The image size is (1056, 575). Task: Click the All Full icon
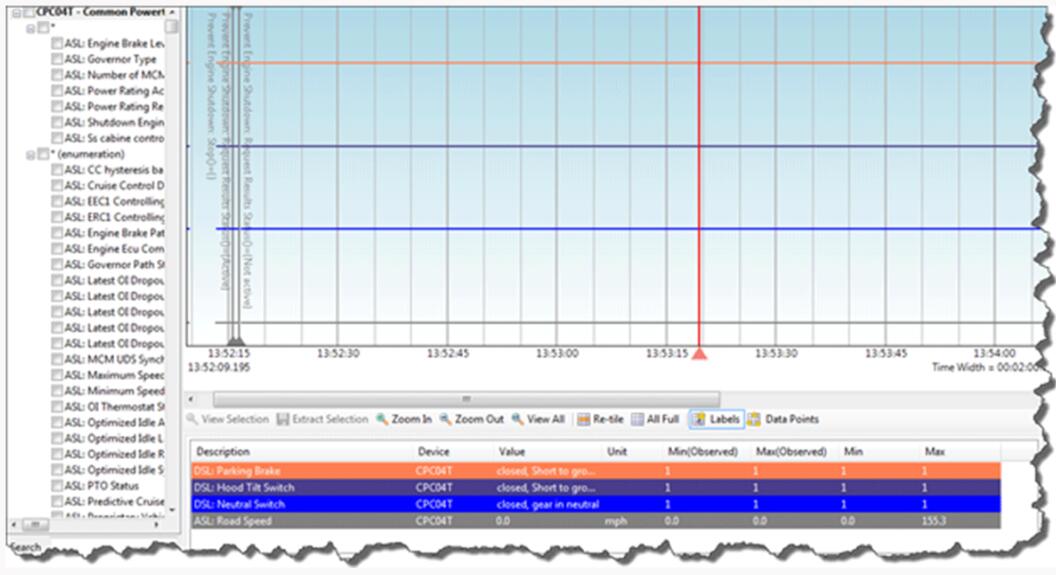point(637,420)
